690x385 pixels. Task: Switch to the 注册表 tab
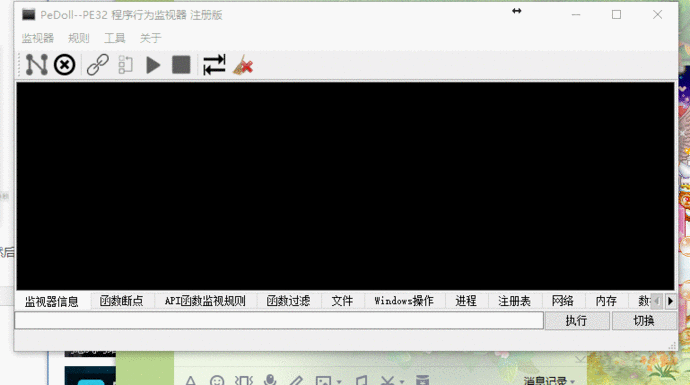tap(514, 301)
